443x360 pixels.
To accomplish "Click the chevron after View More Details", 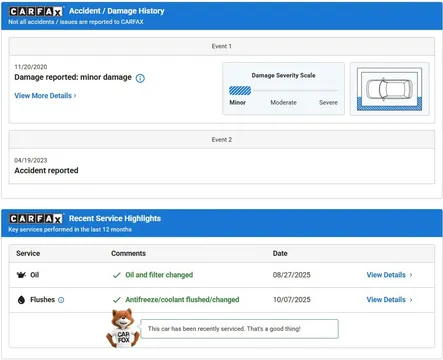I will [75, 96].
